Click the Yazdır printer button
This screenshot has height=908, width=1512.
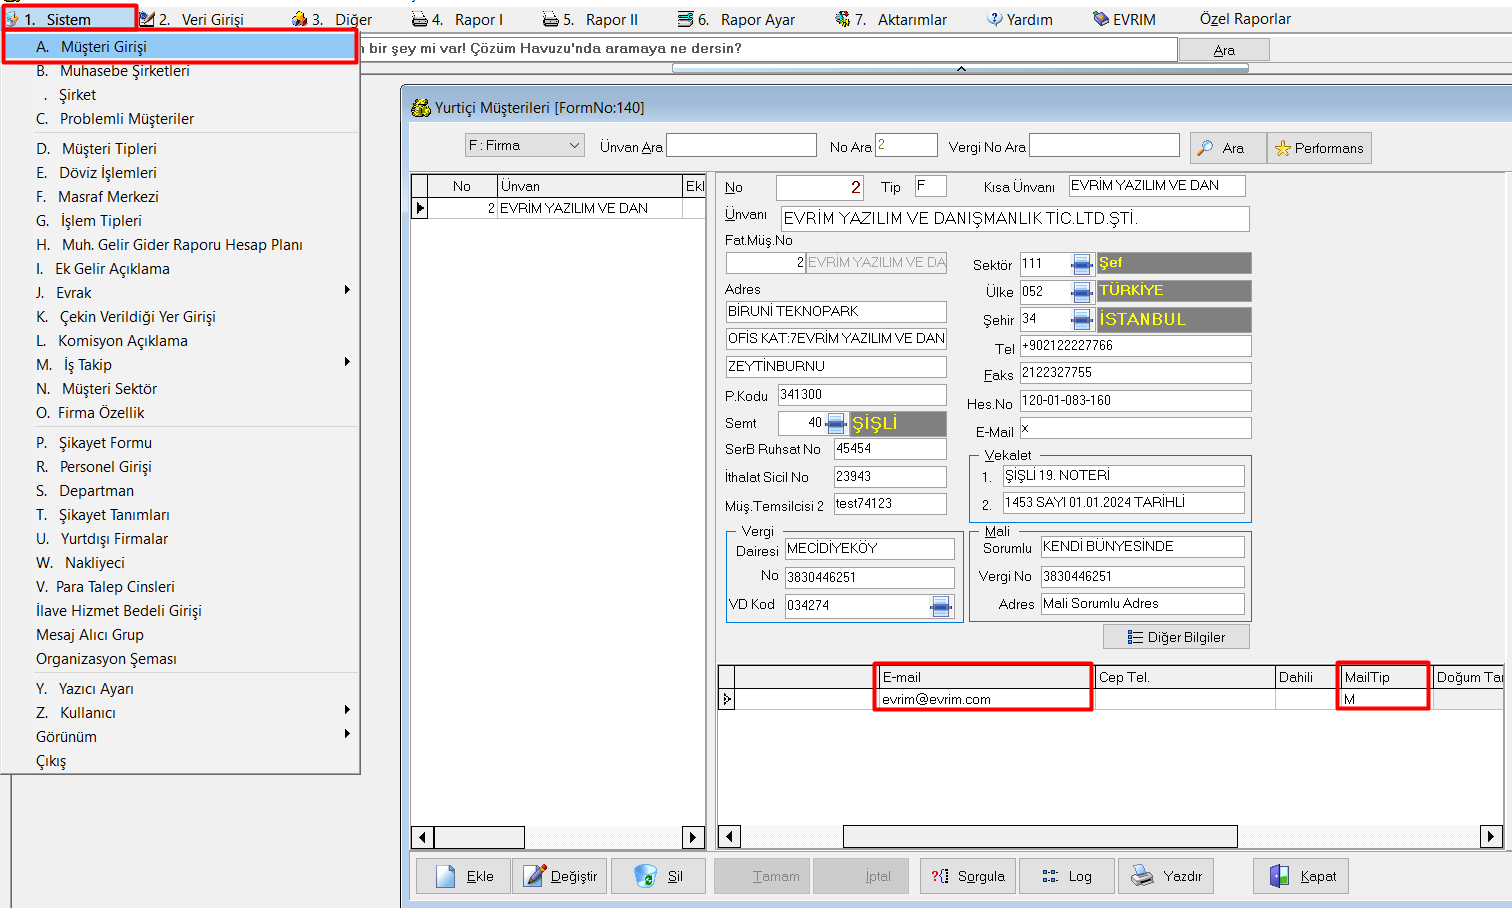pyautogui.click(x=1165, y=876)
